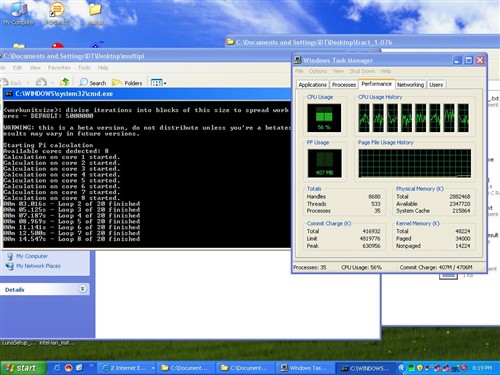The height and width of the screenshot is (375, 500).
Task: Click Commit Charge Peak 630956
Action: click(x=371, y=246)
